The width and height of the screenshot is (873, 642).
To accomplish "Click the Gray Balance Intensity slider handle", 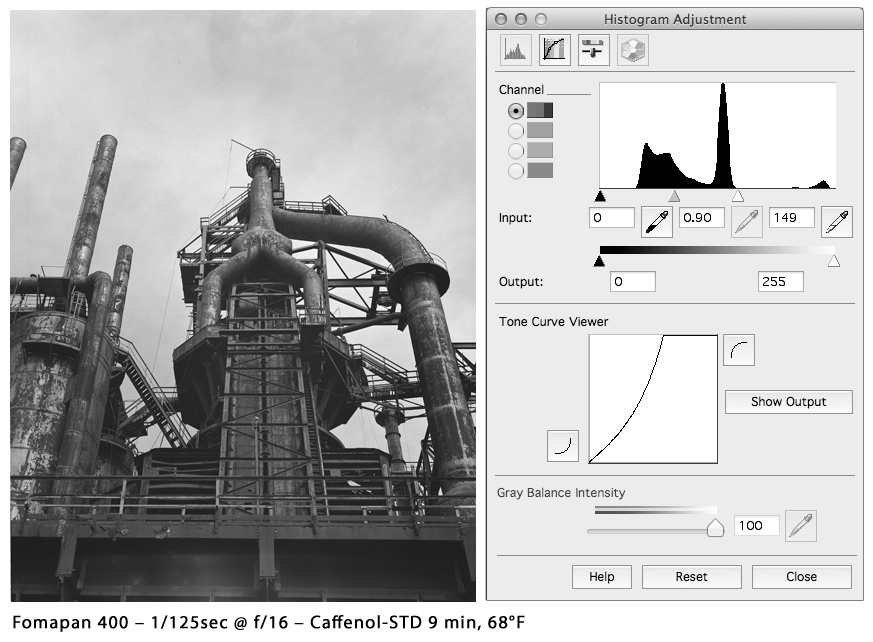I will (715, 528).
